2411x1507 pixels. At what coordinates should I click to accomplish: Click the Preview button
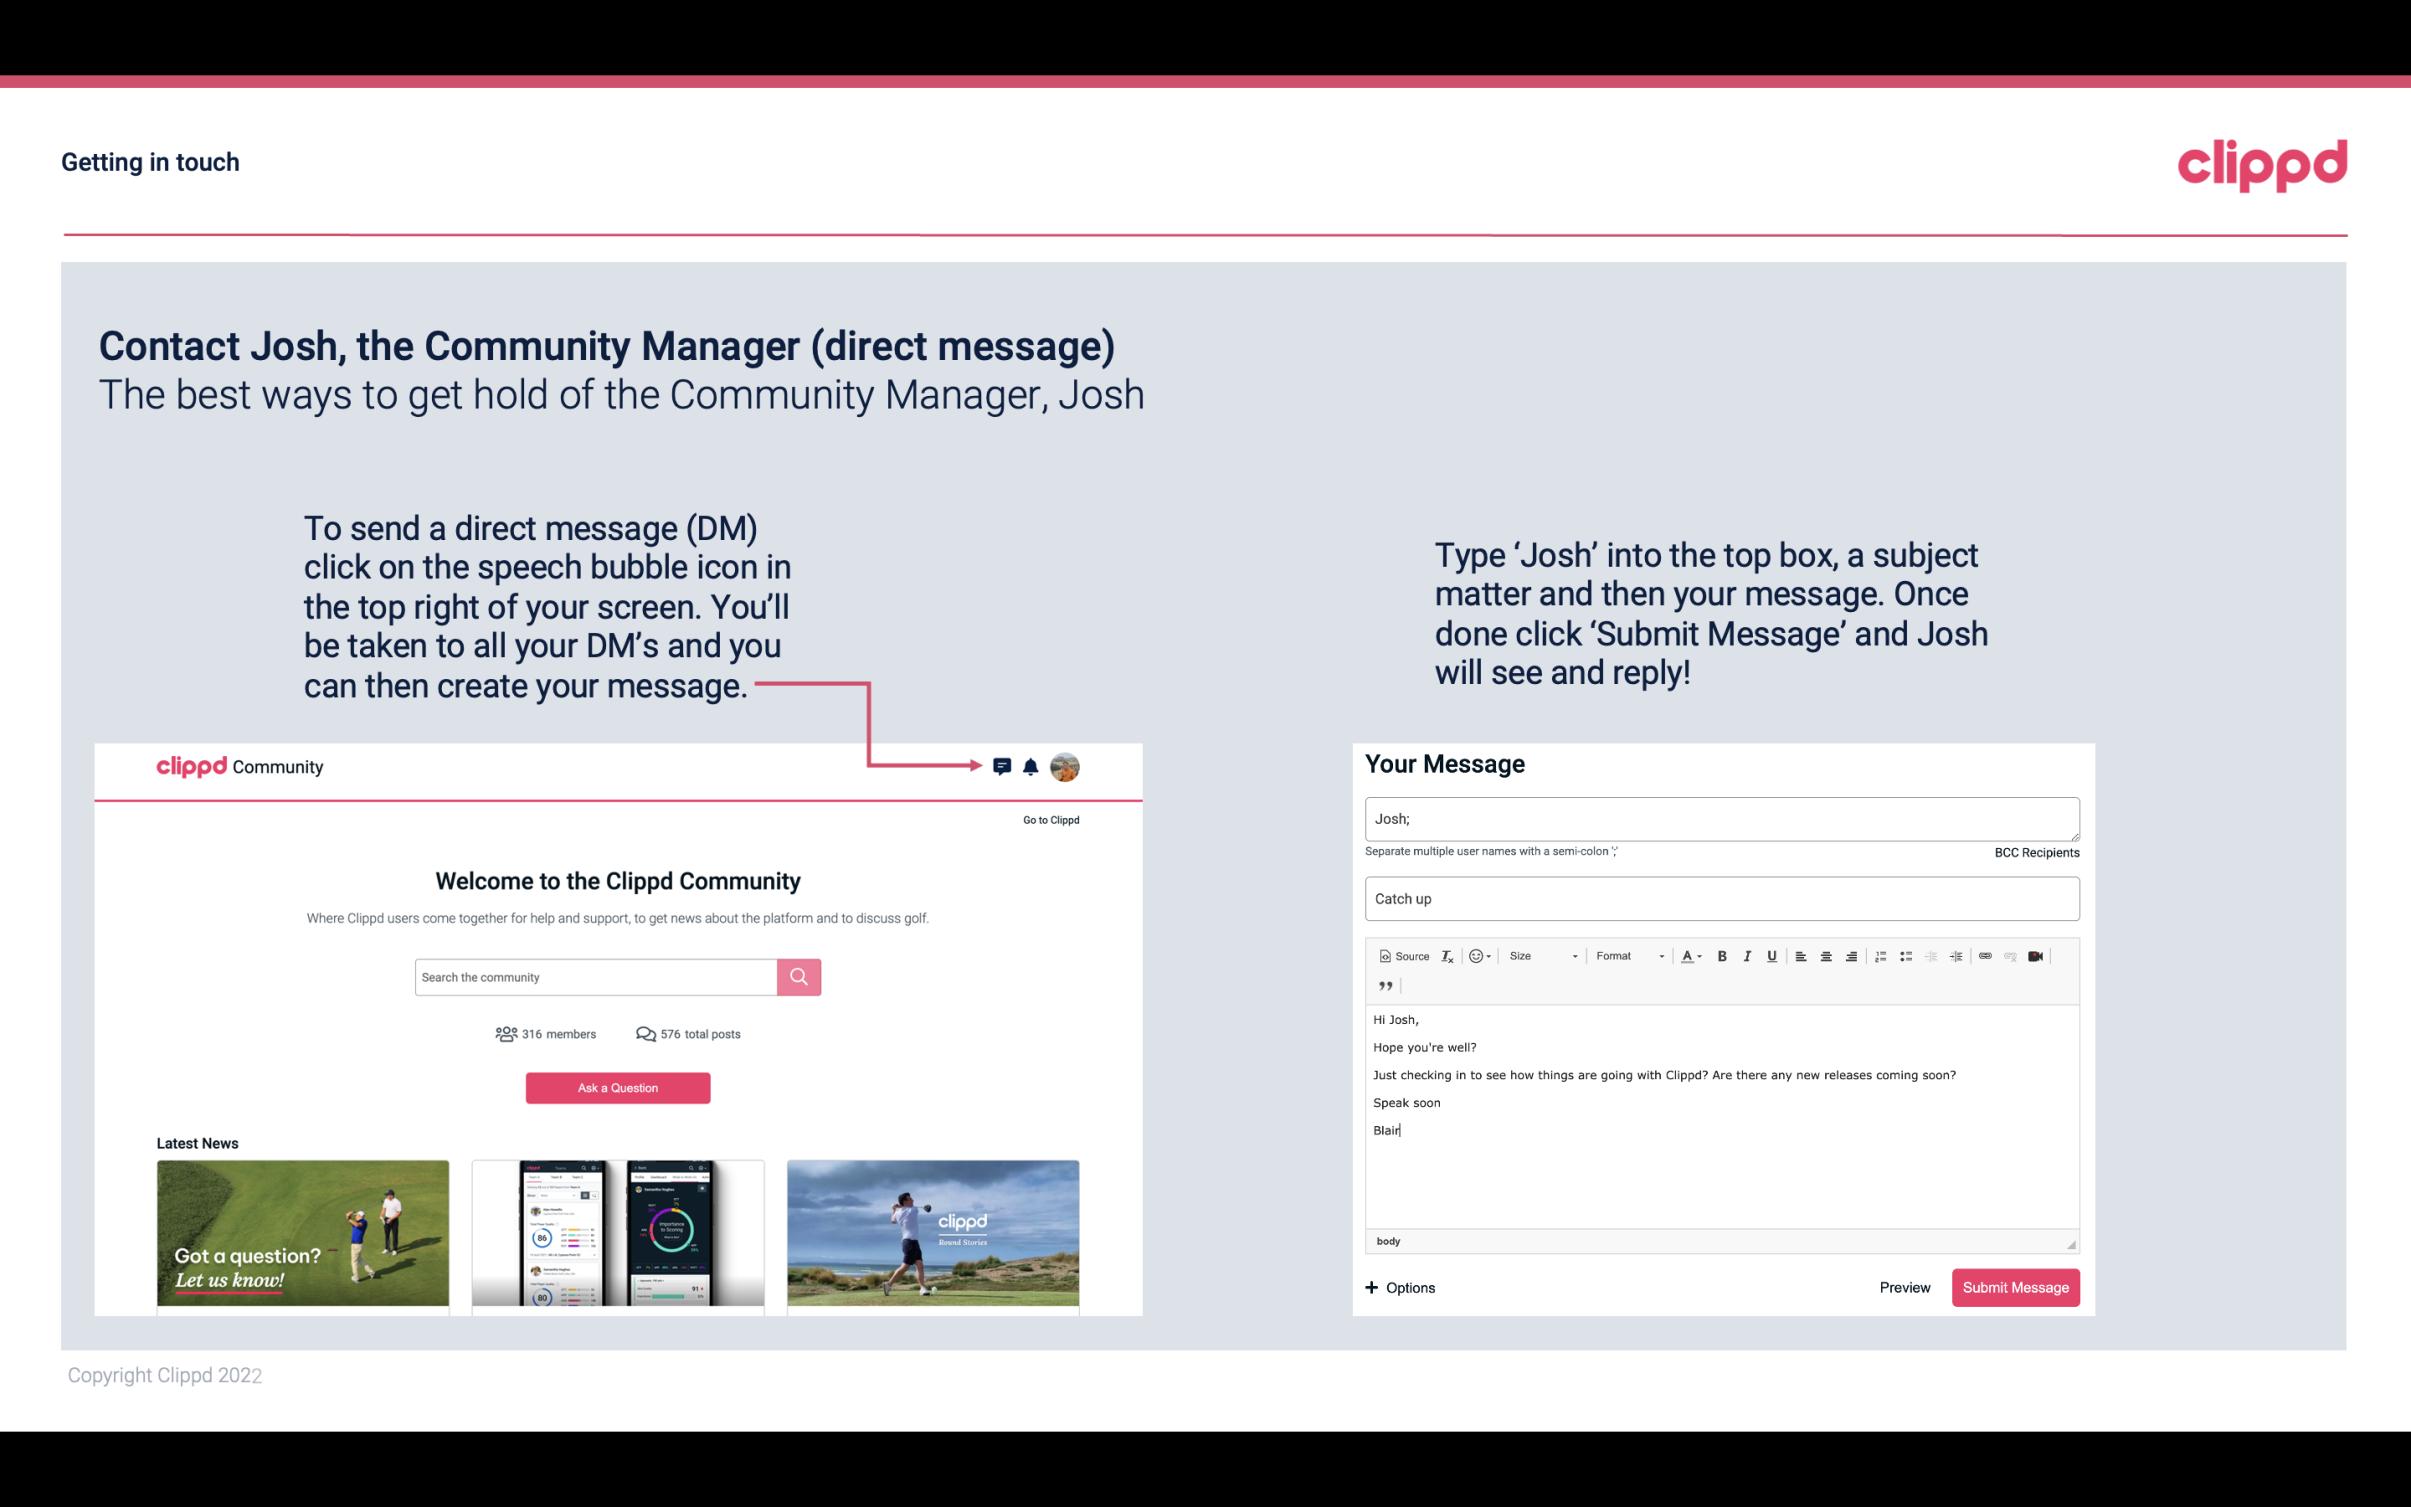pos(1902,1287)
